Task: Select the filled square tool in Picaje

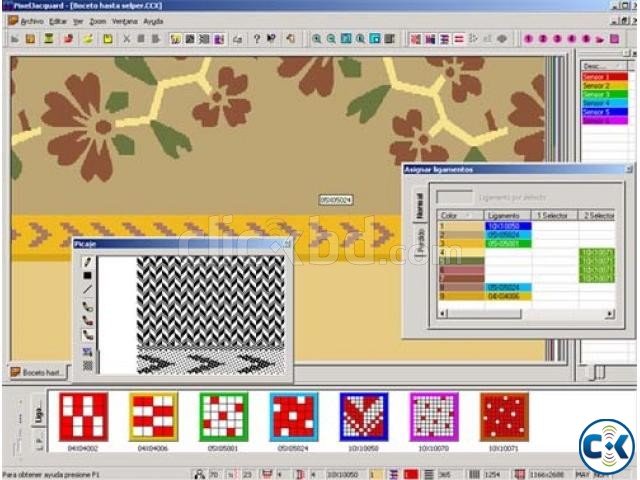Action: tap(88, 275)
